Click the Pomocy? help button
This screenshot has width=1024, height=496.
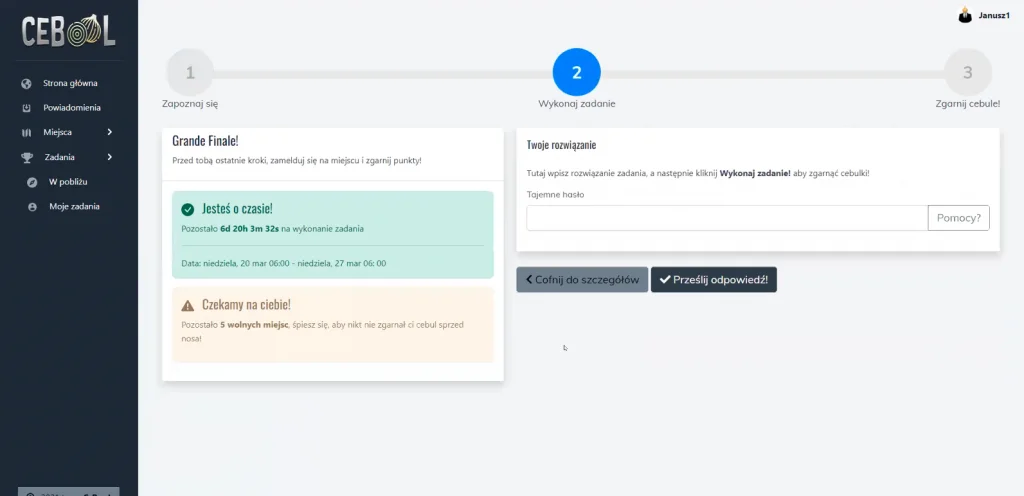[x=959, y=218]
